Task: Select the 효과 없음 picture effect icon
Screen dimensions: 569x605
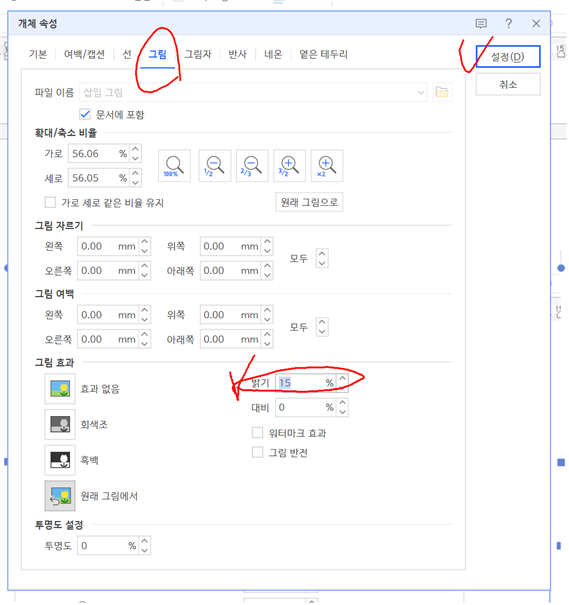Action: click(60, 389)
